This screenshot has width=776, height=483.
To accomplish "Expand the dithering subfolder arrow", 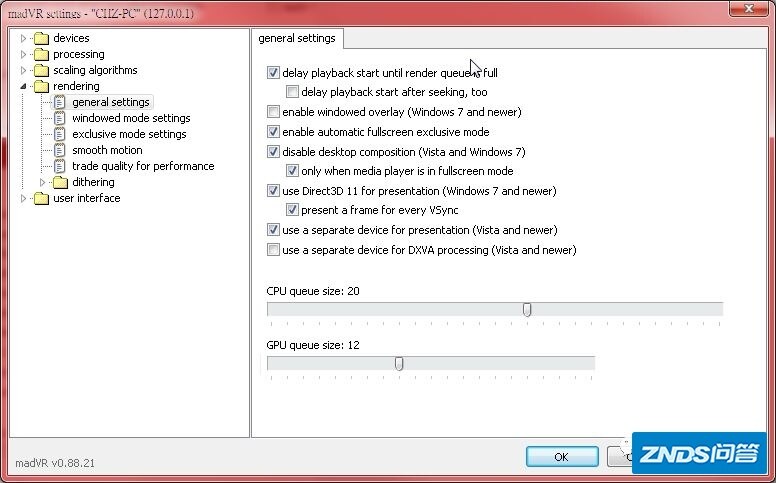I will (x=43, y=182).
